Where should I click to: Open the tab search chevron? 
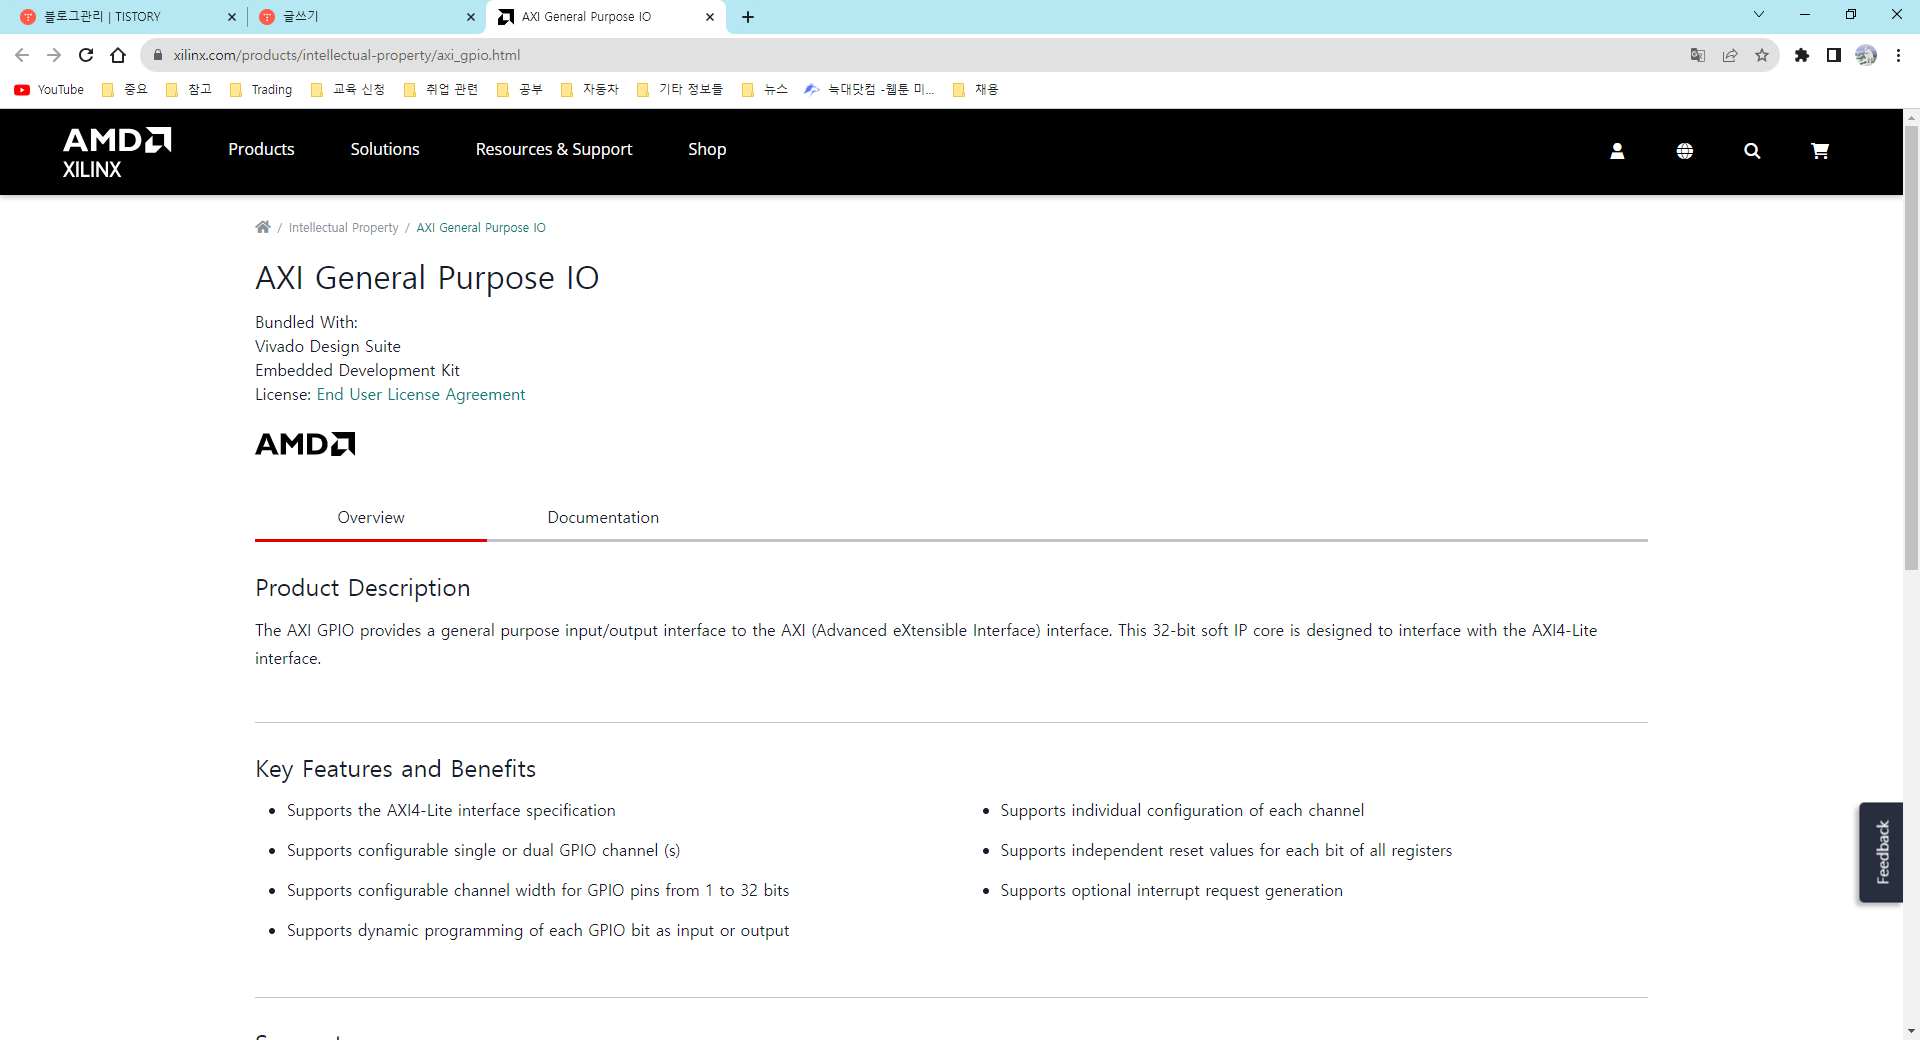[x=1759, y=15]
